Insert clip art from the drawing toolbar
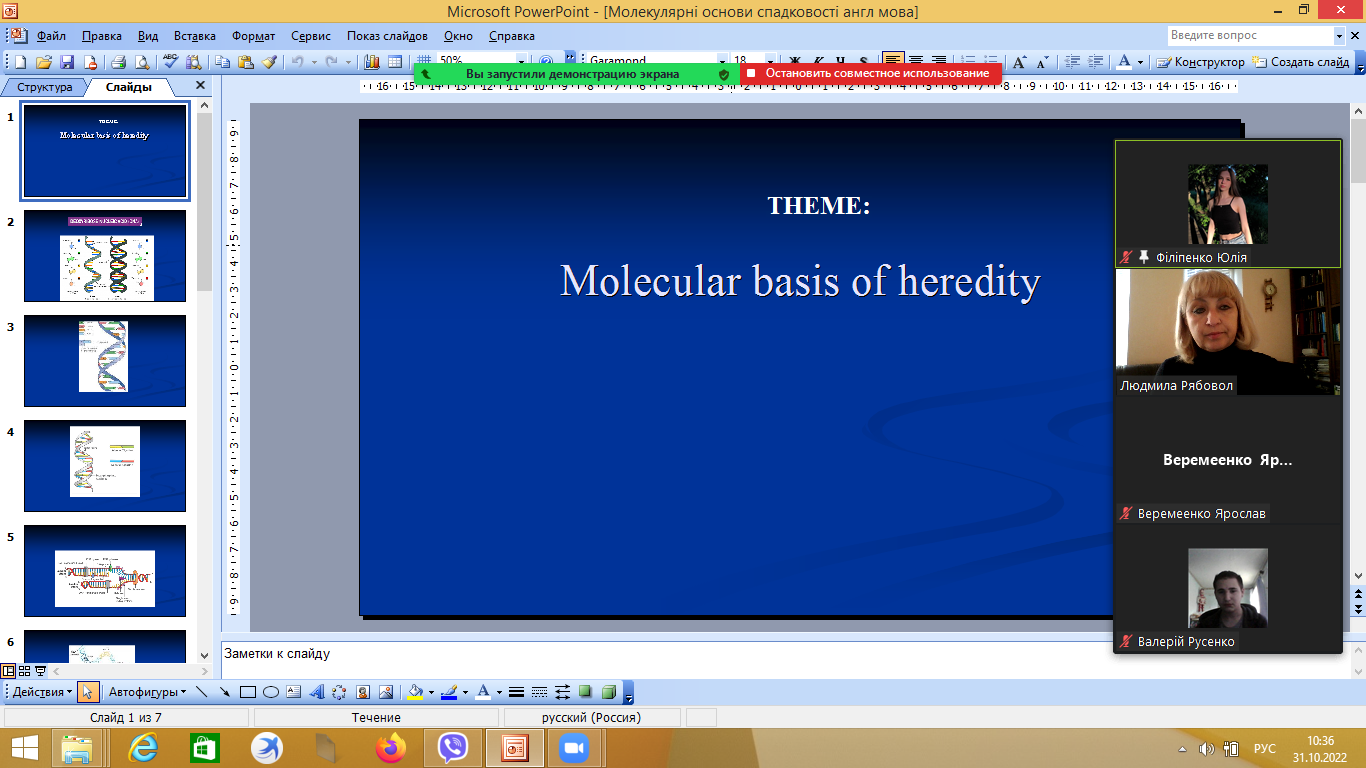Screen dimensions: 1366x768 363,692
